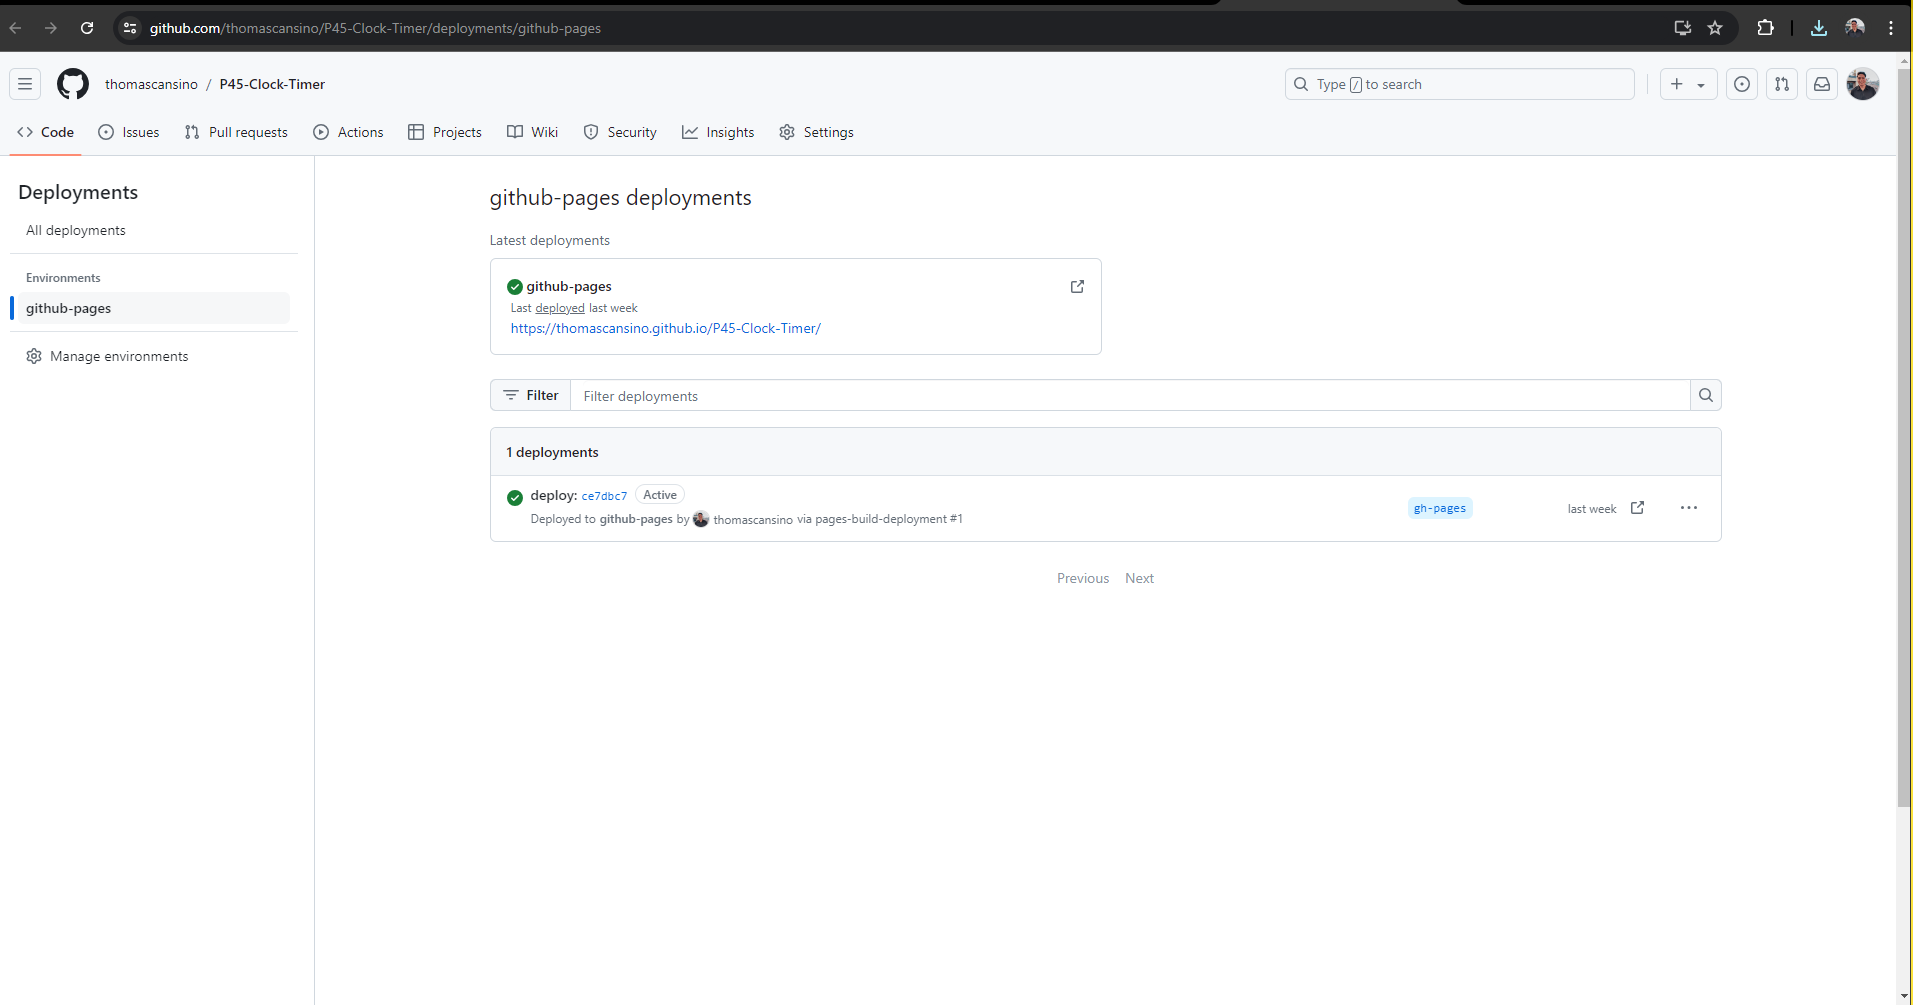The image size is (1913, 1005).
Task: Click the Previous pagination button
Action: tap(1083, 578)
